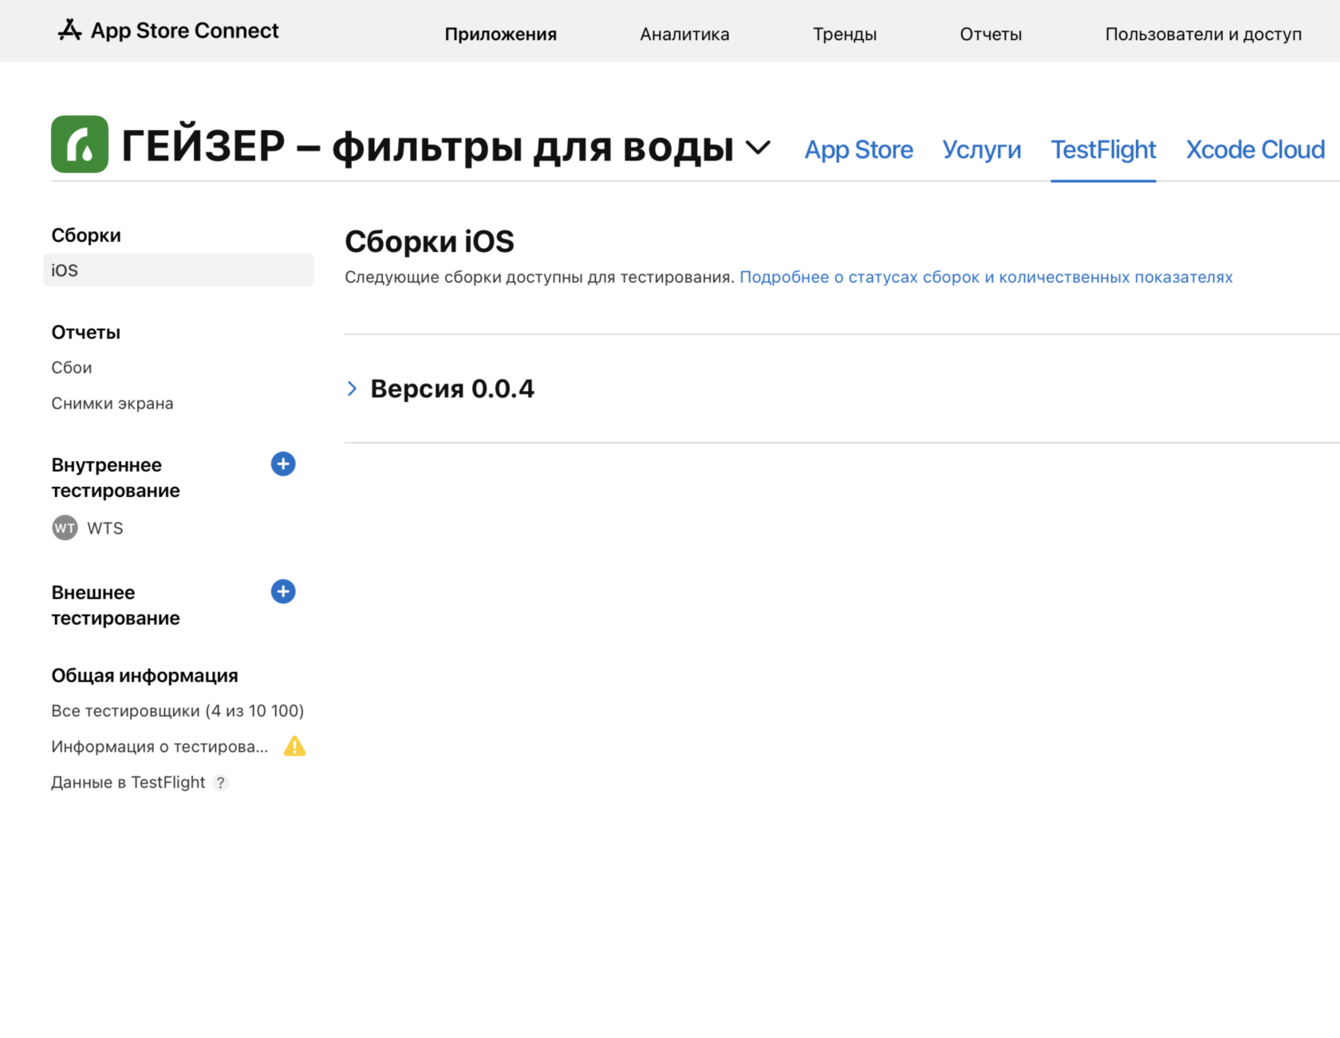Click the ГЕЙЗЕР – фильтры для воды app title
Screen dimensions: 1340x1038
coord(428,147)
